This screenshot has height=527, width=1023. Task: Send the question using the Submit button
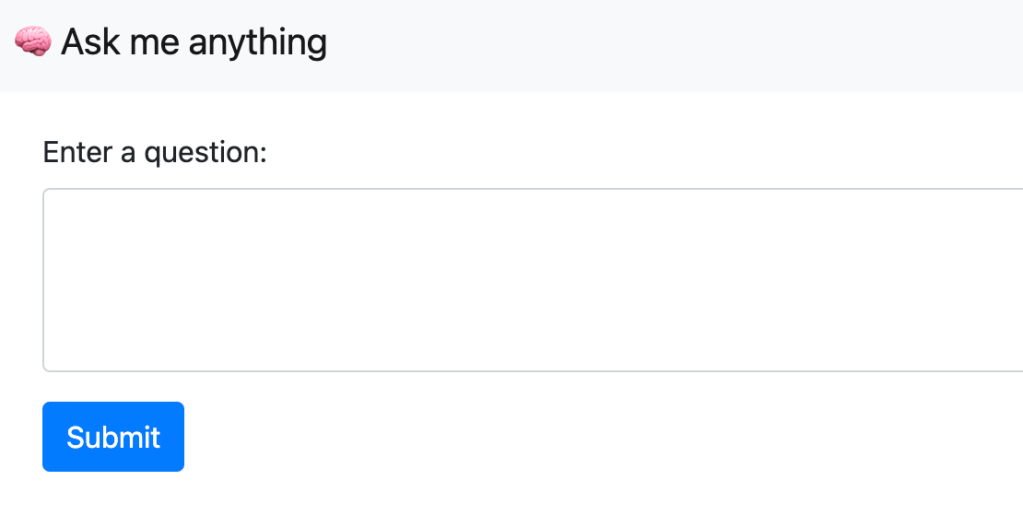point(113,437)
